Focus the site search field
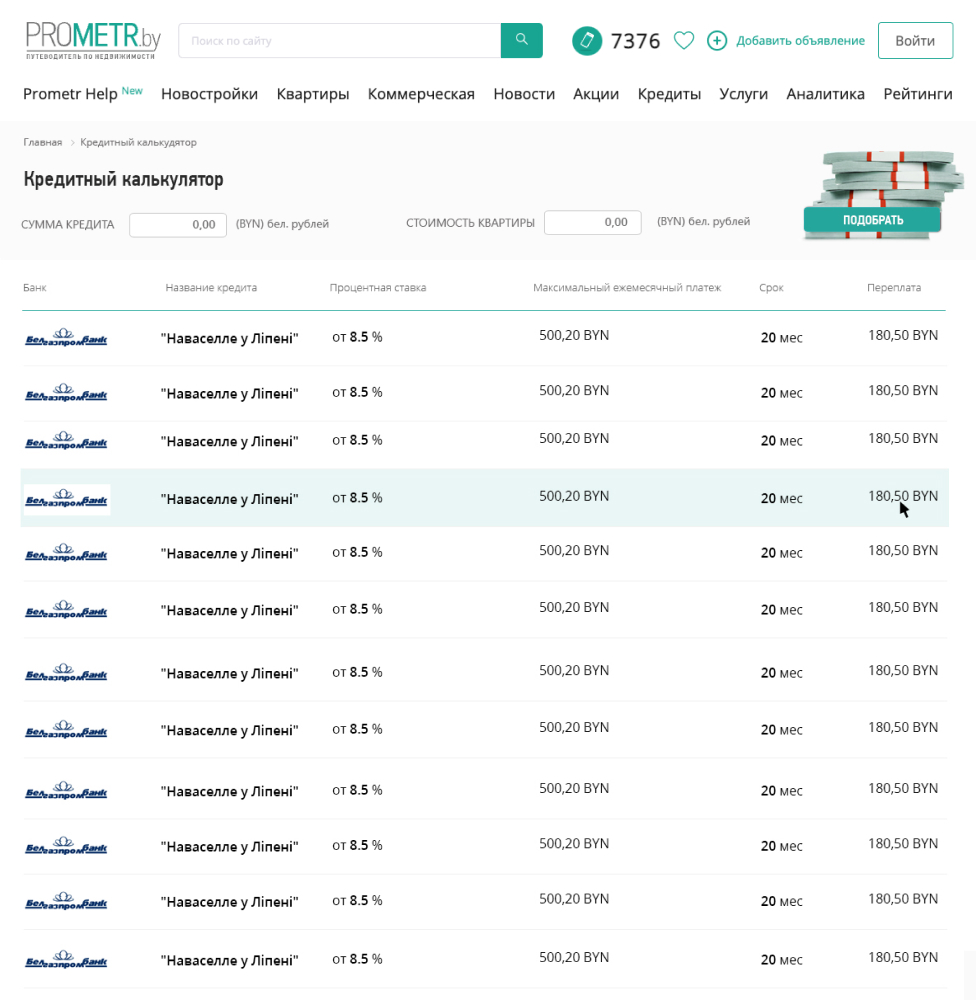Screen dimensions: 976x1000 (339, 41)
